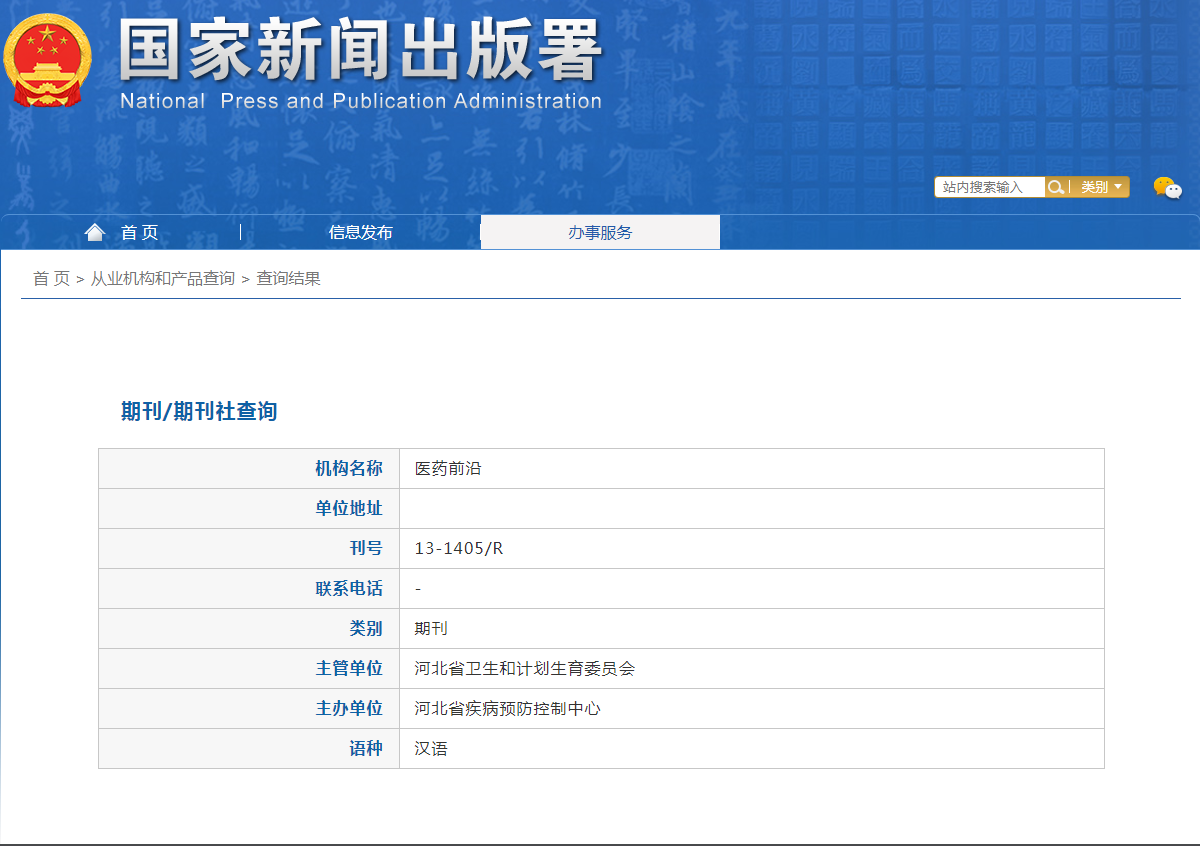Screen dimensions: 1200x846
Task: Click the 河北省疾病预防控制中心 sponsor value
Action: pyautogui.click(x=508, y=708)
